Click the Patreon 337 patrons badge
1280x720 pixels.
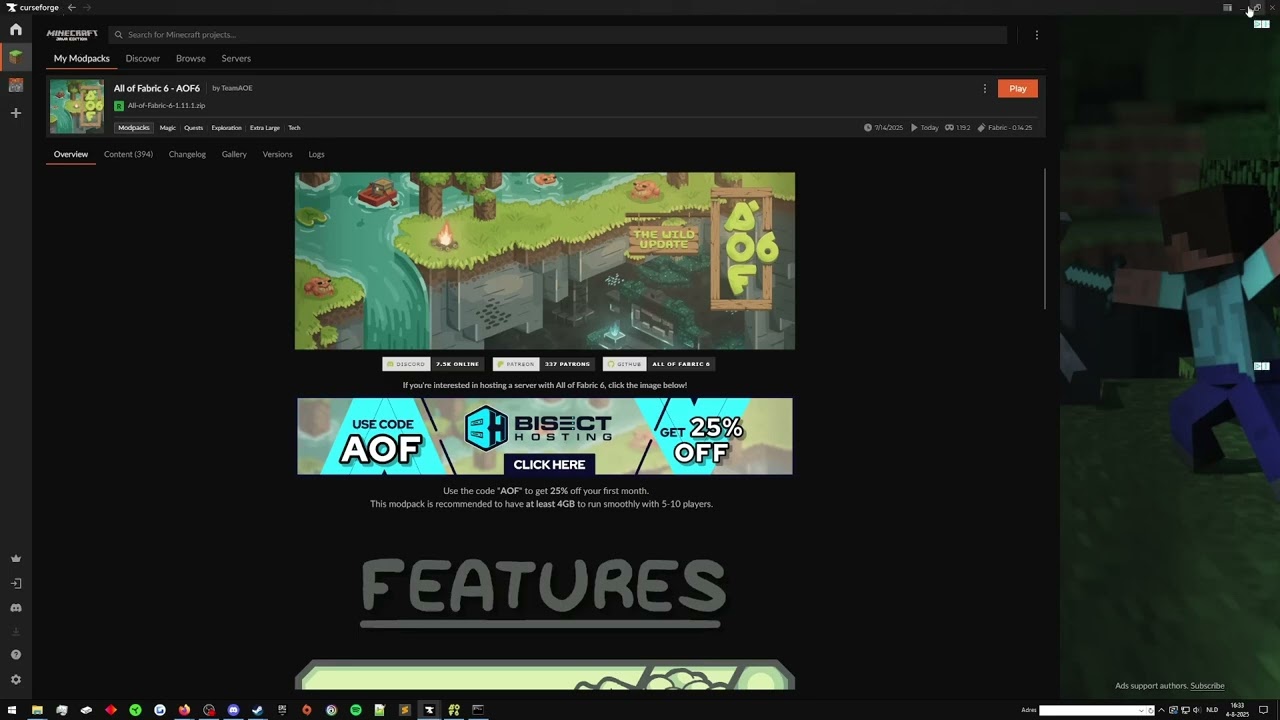click(543, 364)
